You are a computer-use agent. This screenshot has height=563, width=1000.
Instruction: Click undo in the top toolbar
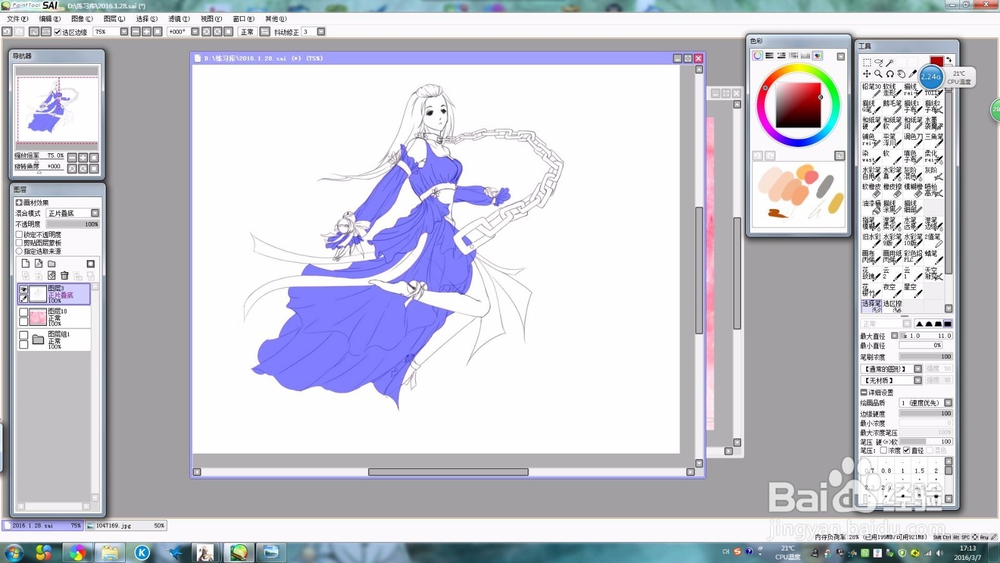click(5, 31)
